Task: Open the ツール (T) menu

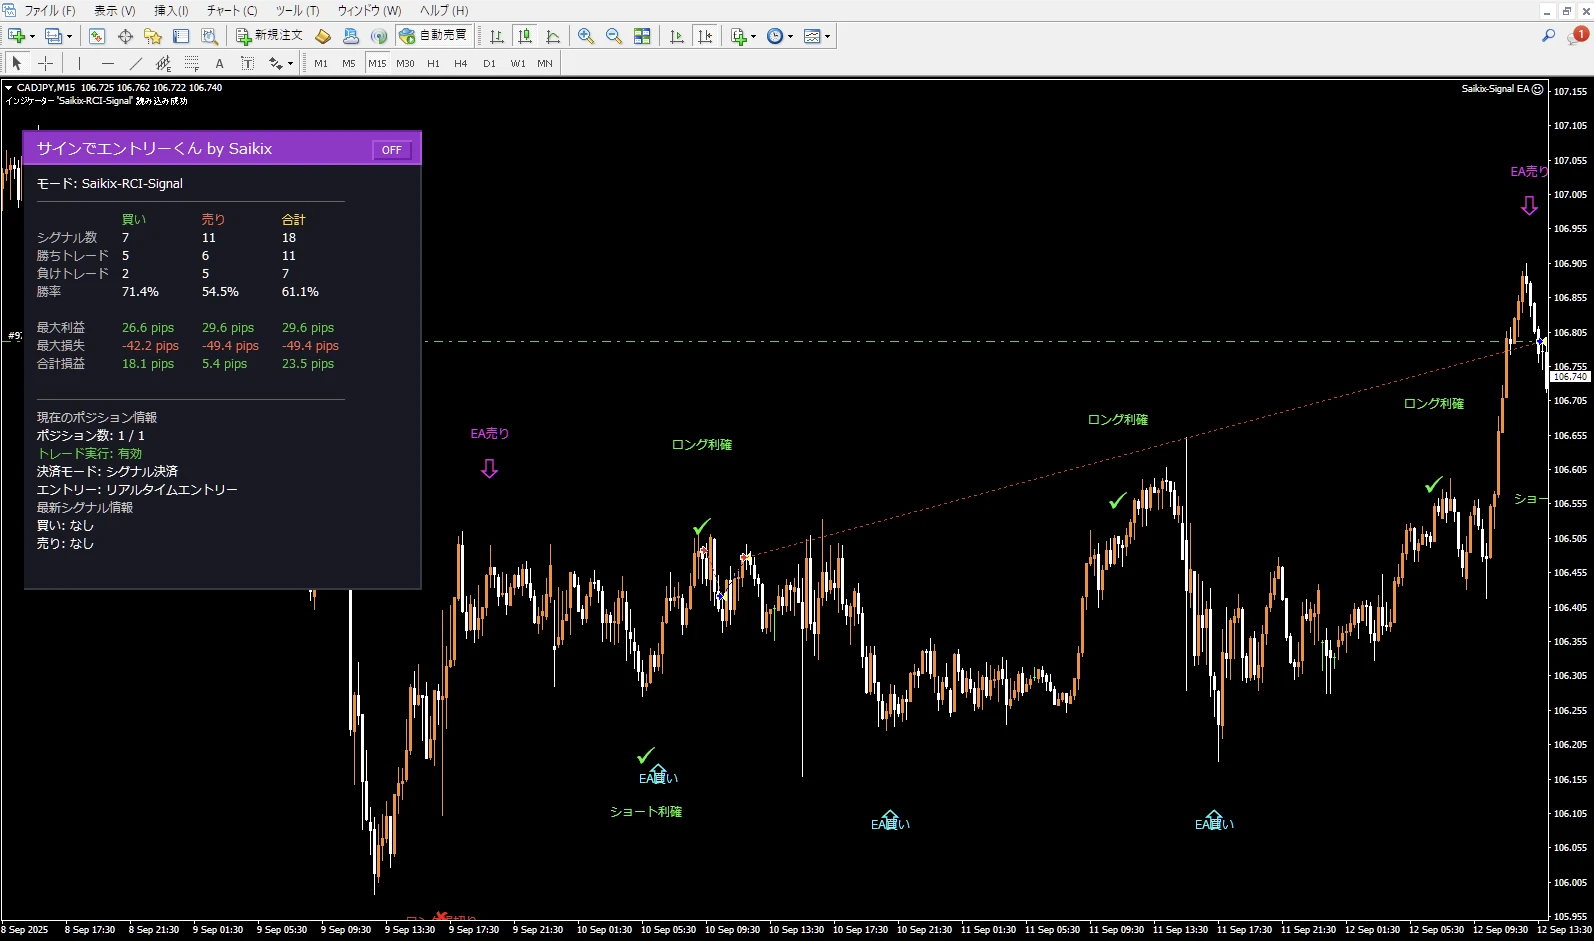Action: [x=297, y=10]
